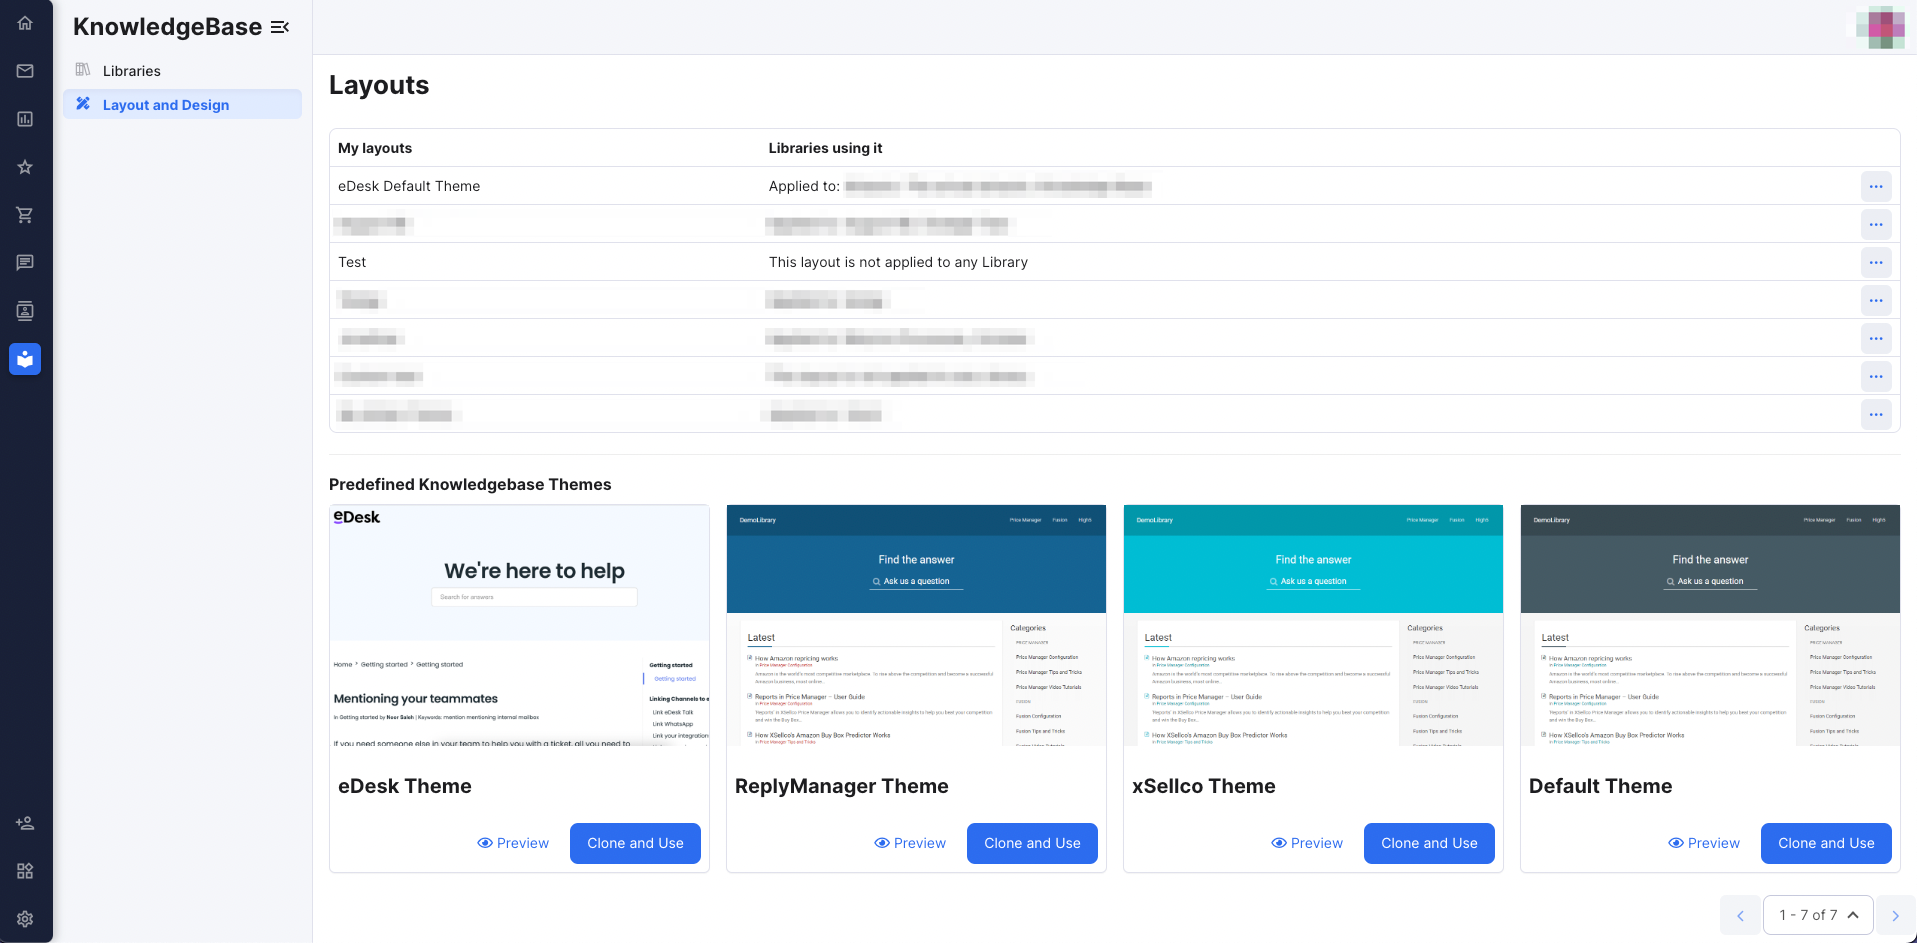The image size is (1917, 943).
Task: Collapse the KnowledgeBase side menu
Action: (x=280, y=27)
